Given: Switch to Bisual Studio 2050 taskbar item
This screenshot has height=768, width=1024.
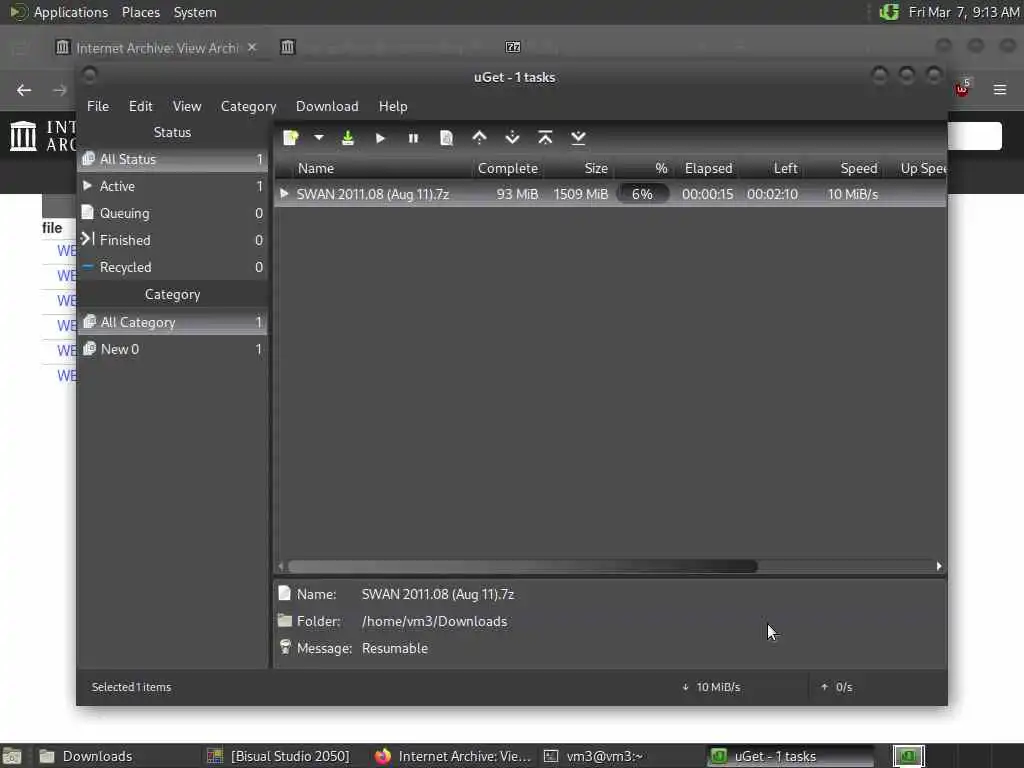Looking at the screenshot, I should [x=279, y=756].
